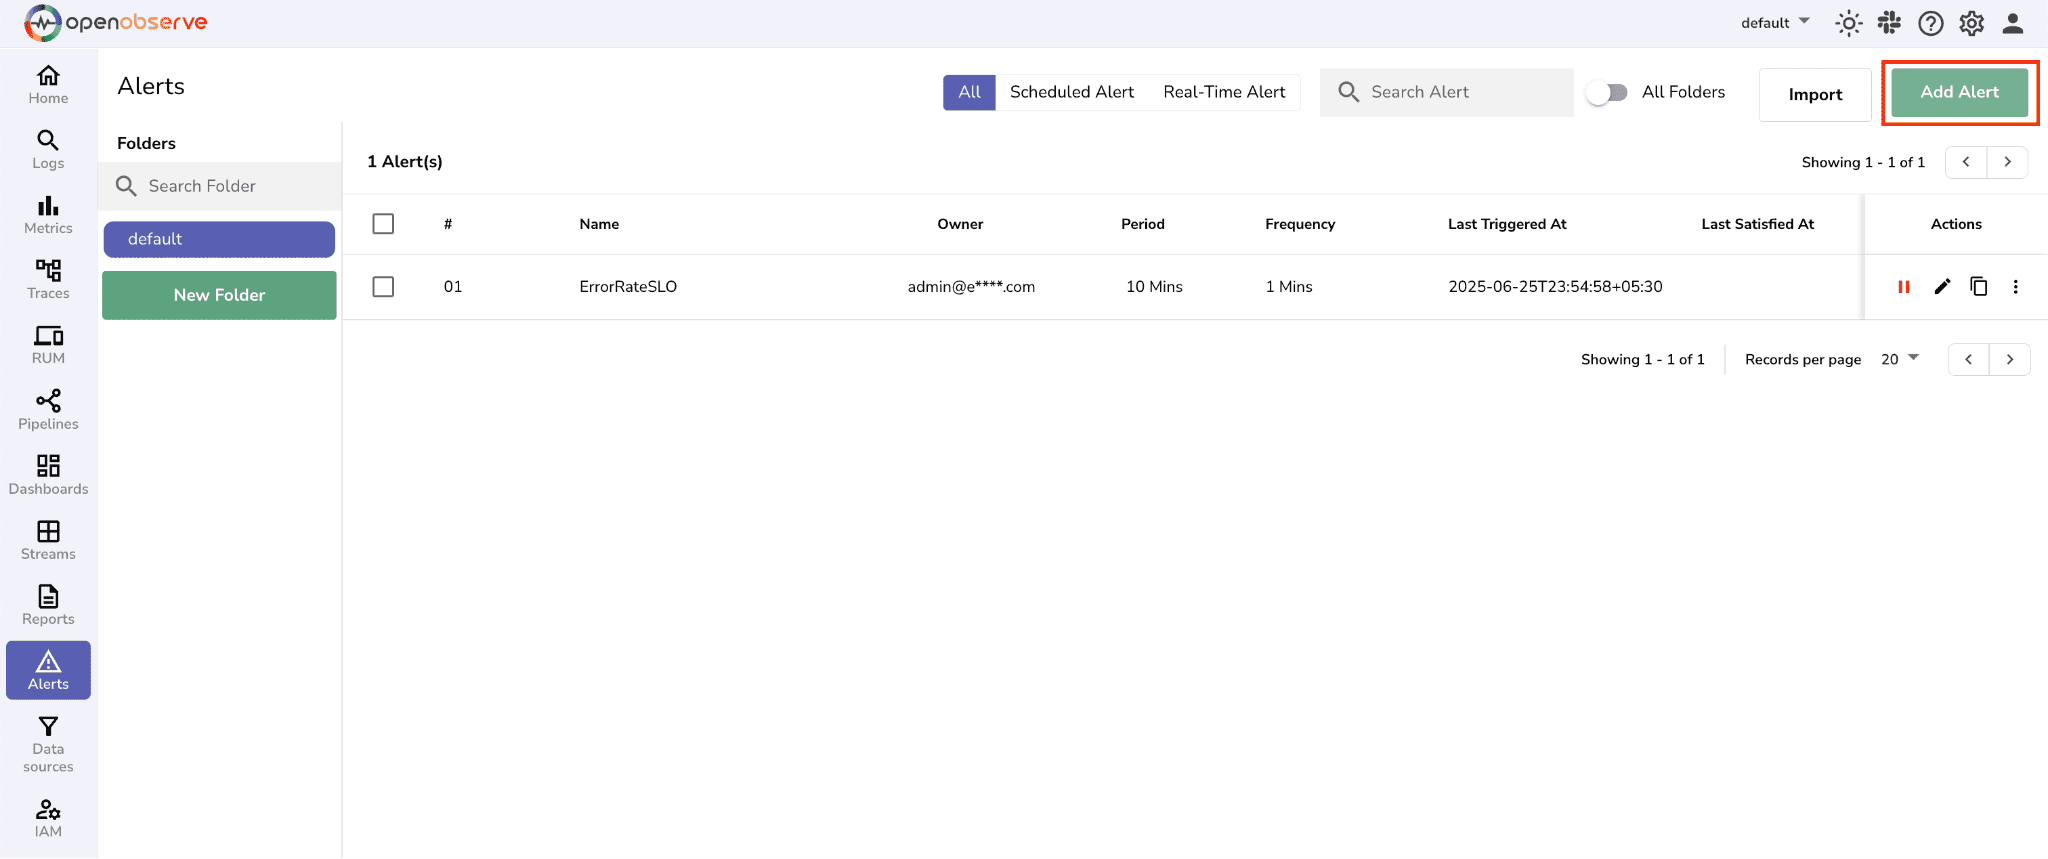2048x859 pixels.
Task: Sort by Frequency column header
Action: (1300, 224)
